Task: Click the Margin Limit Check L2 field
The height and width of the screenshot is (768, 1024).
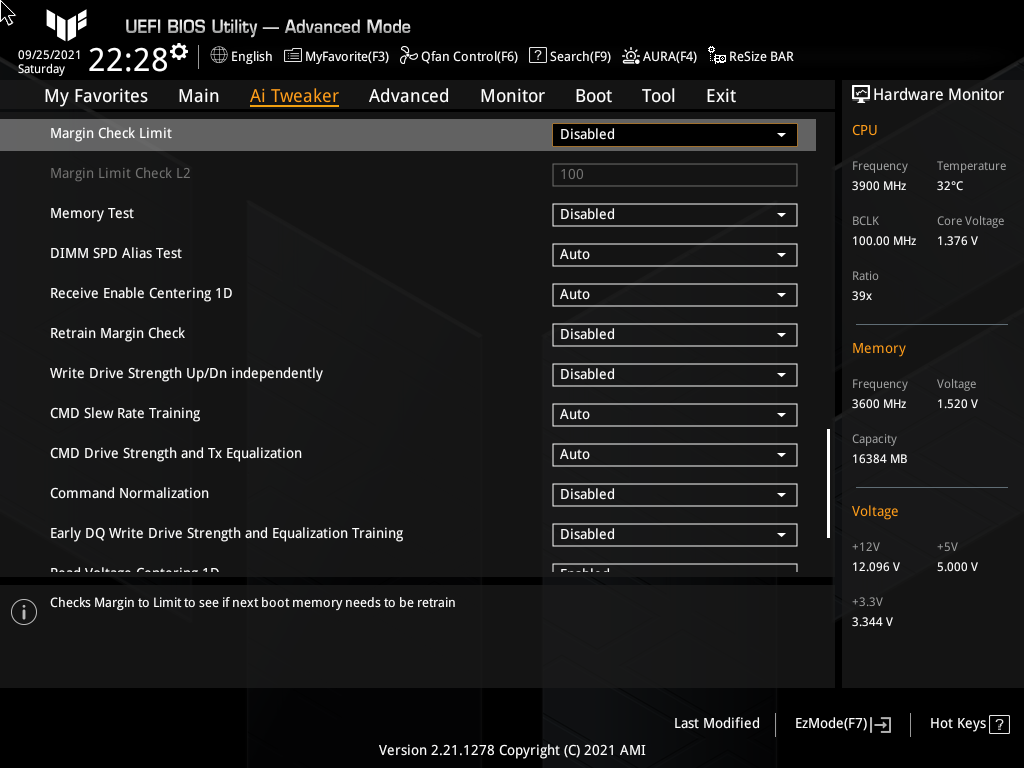Action: [x=675, y=175]
